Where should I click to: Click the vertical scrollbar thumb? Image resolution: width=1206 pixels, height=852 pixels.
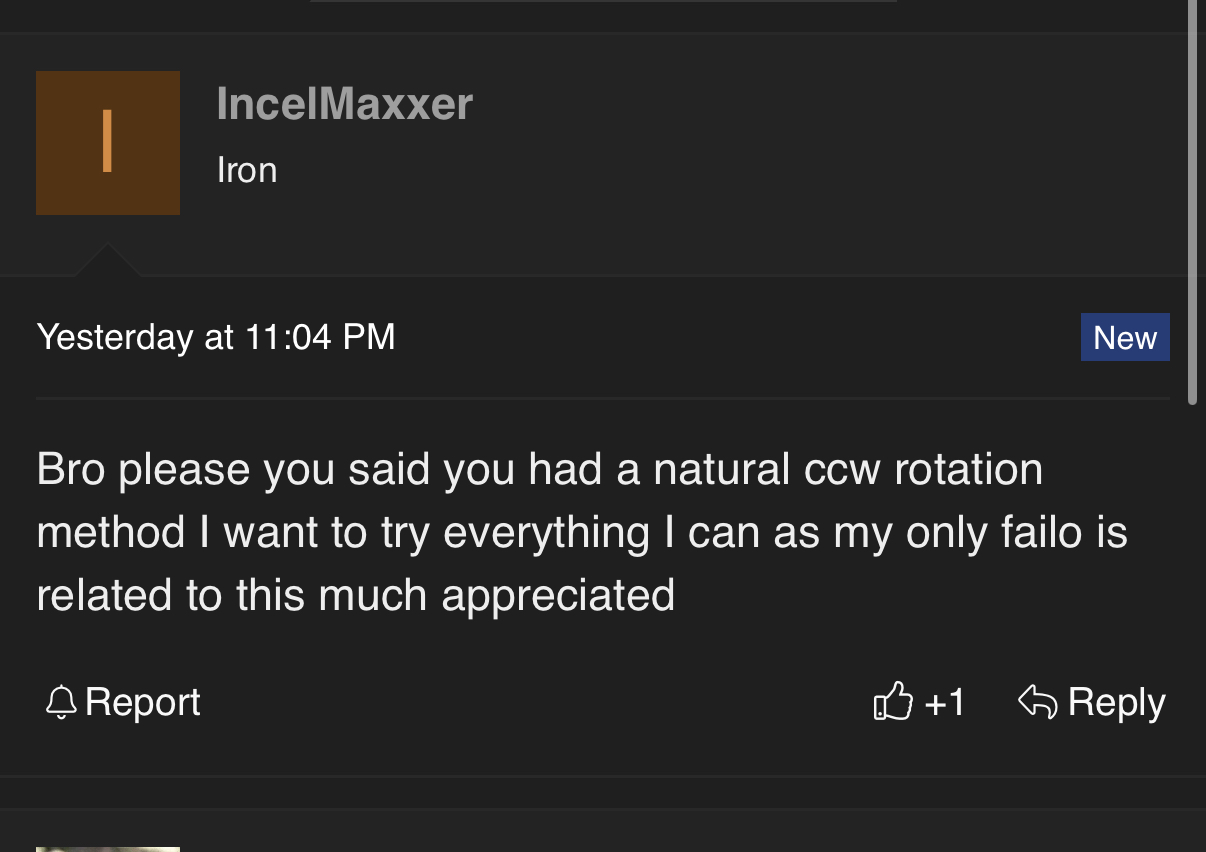pyautogui.click(x=1192, y=200)
